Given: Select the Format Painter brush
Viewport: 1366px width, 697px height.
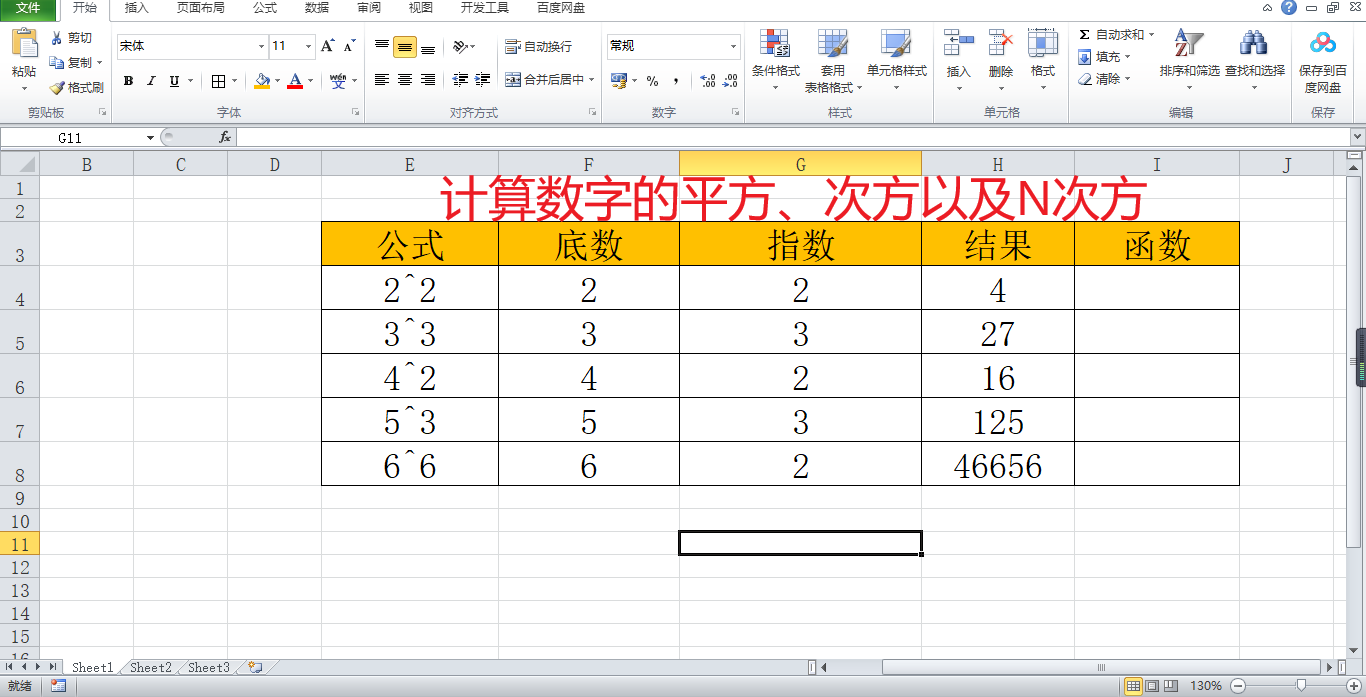Looking at the screenshot, I should pos(57,87).
